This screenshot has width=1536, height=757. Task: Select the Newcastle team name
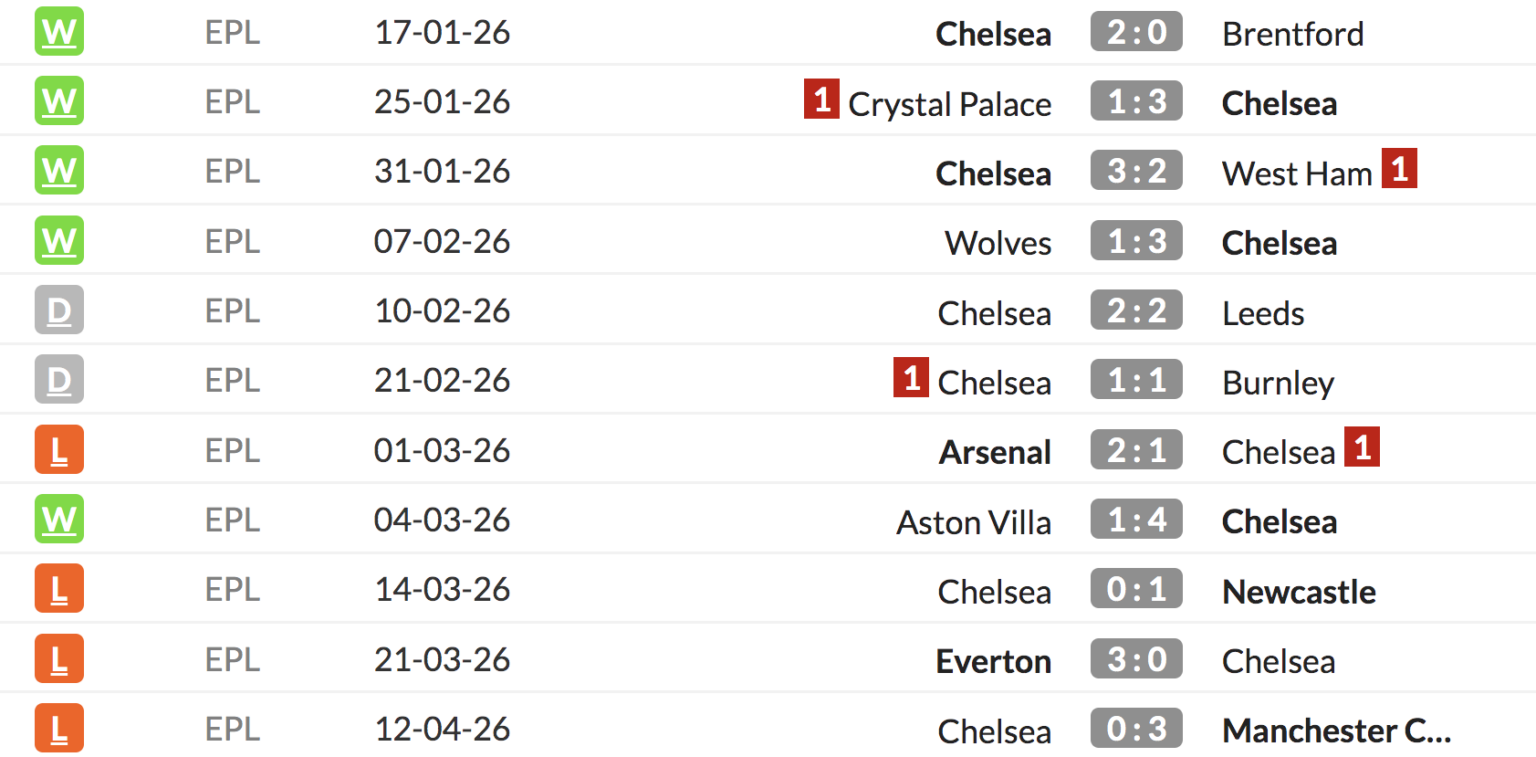[x=1298, y=591]
